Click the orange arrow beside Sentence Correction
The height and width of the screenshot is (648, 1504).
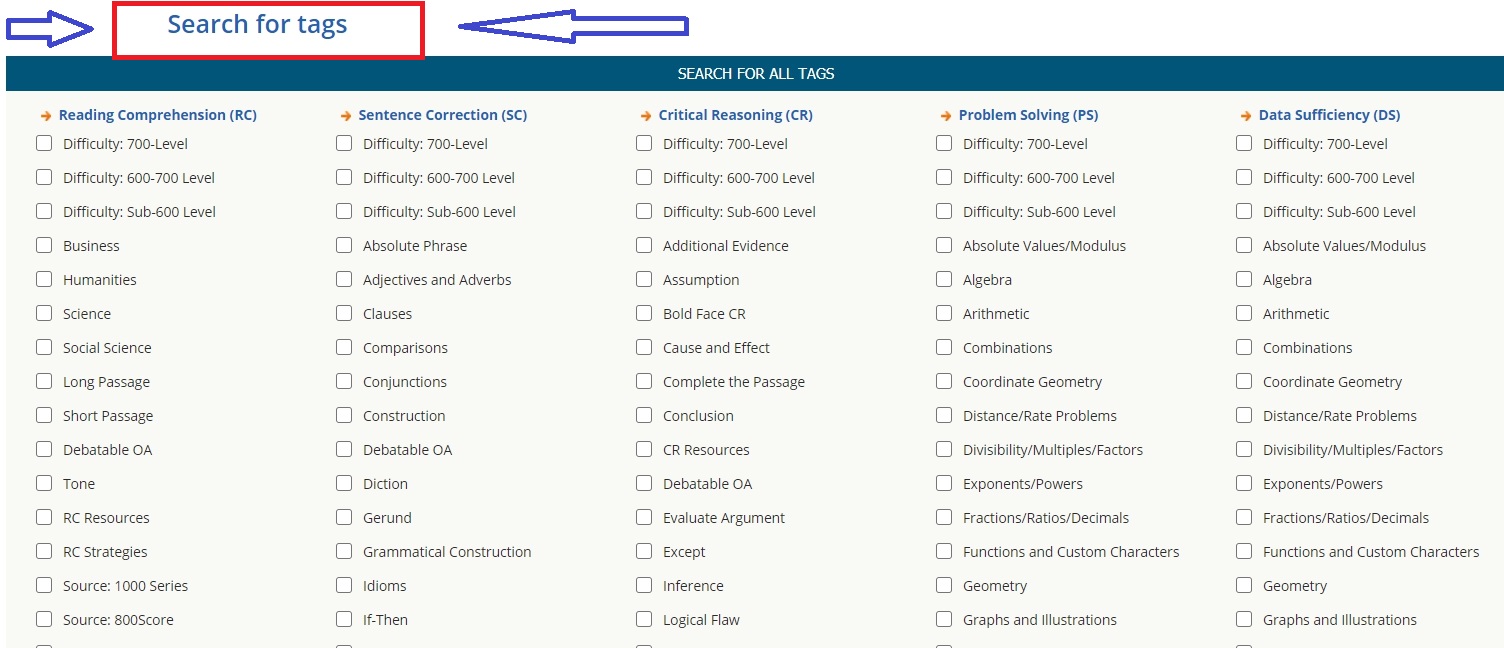[345, 116]
